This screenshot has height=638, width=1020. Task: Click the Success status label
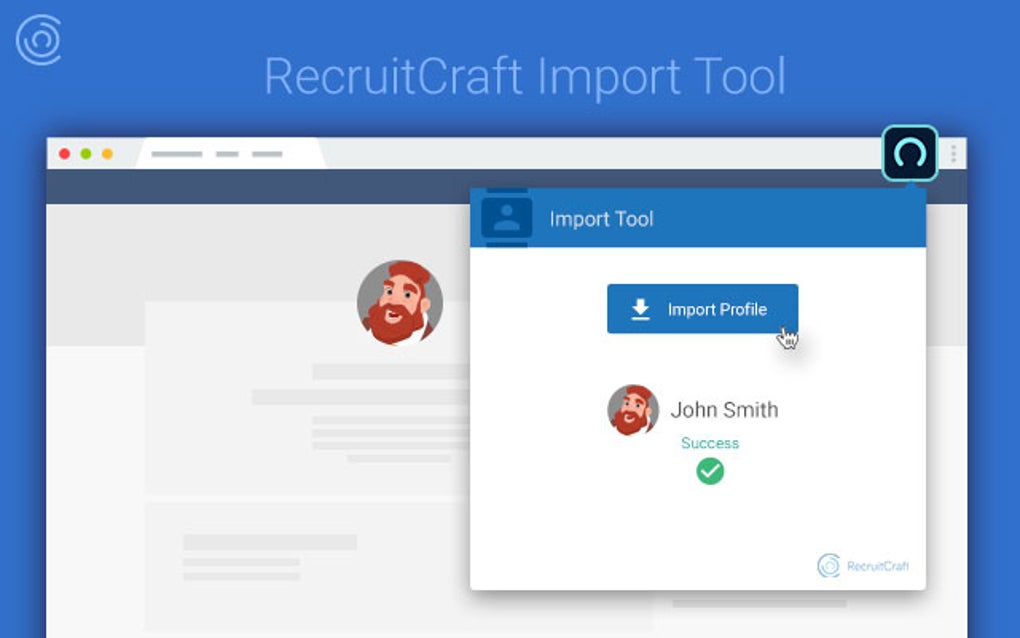[x=710, y=443]
